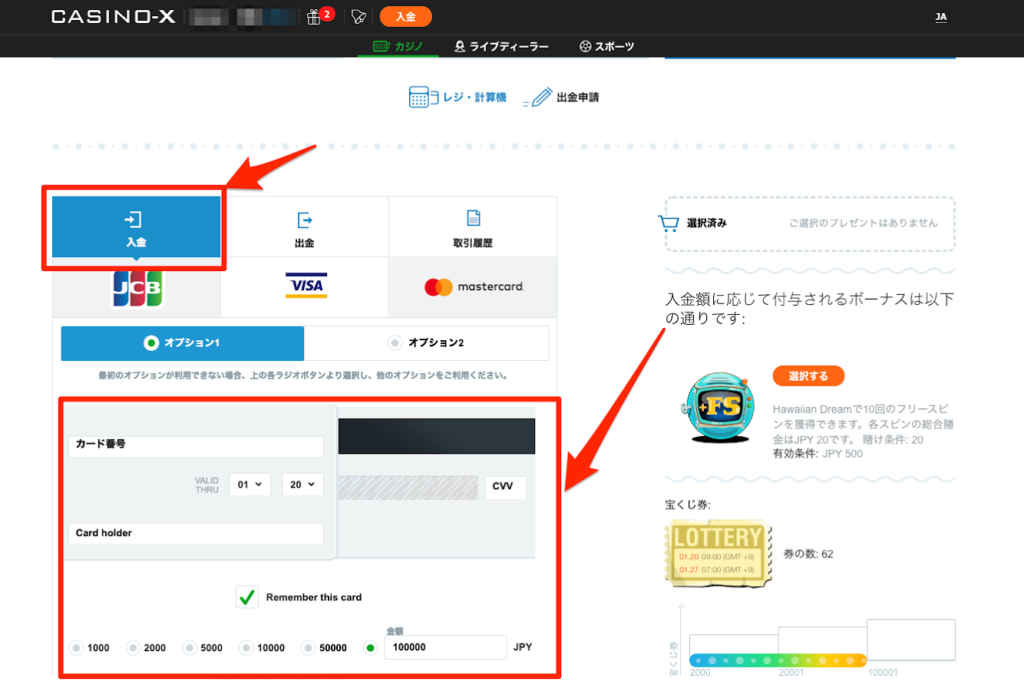
Task: Click the CVV input field
Action: tap(505, 487)
